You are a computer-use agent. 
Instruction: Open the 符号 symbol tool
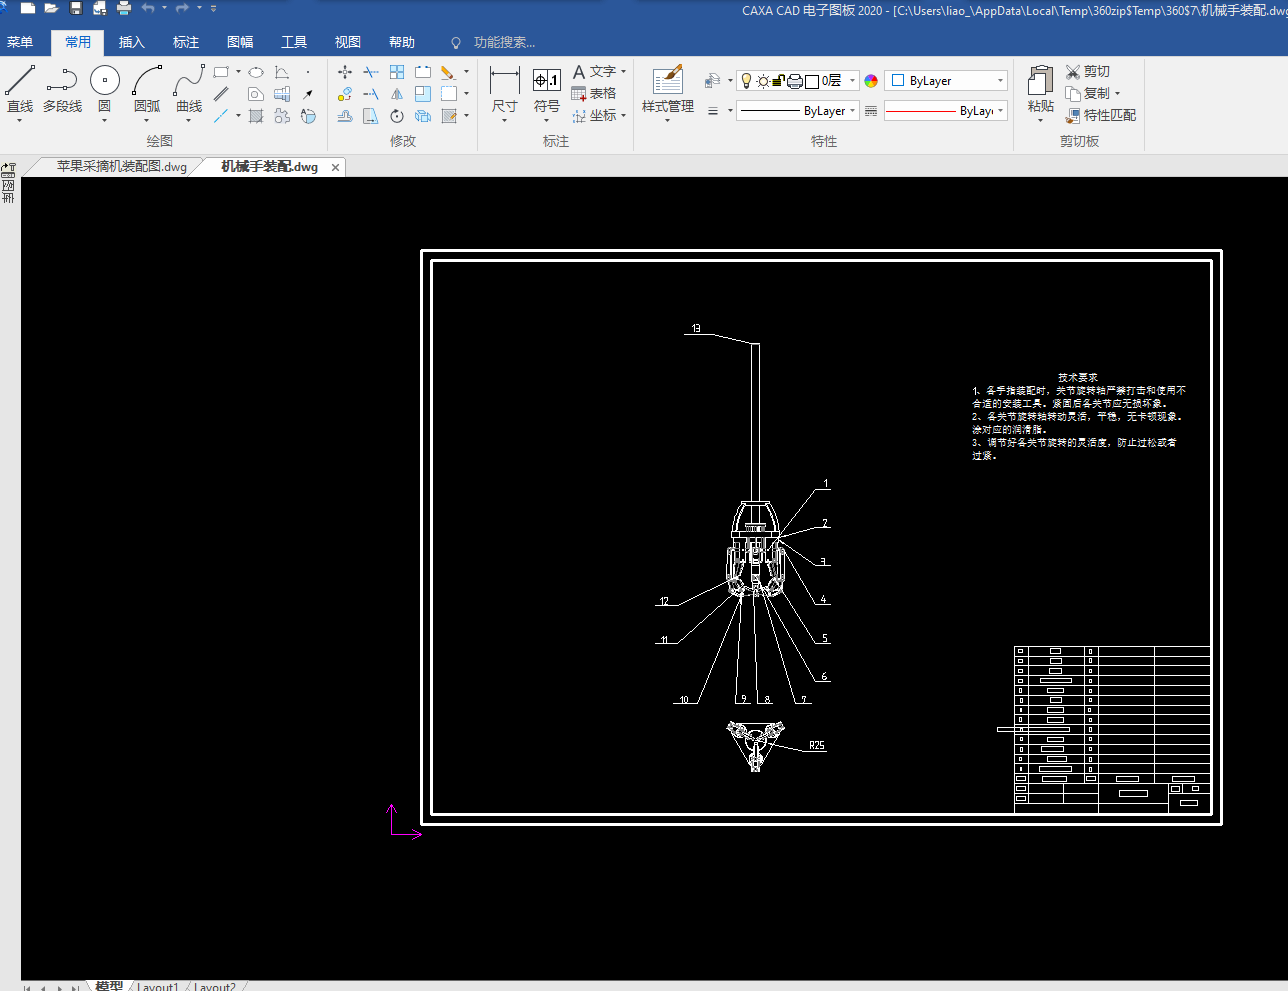coord(547,89)
